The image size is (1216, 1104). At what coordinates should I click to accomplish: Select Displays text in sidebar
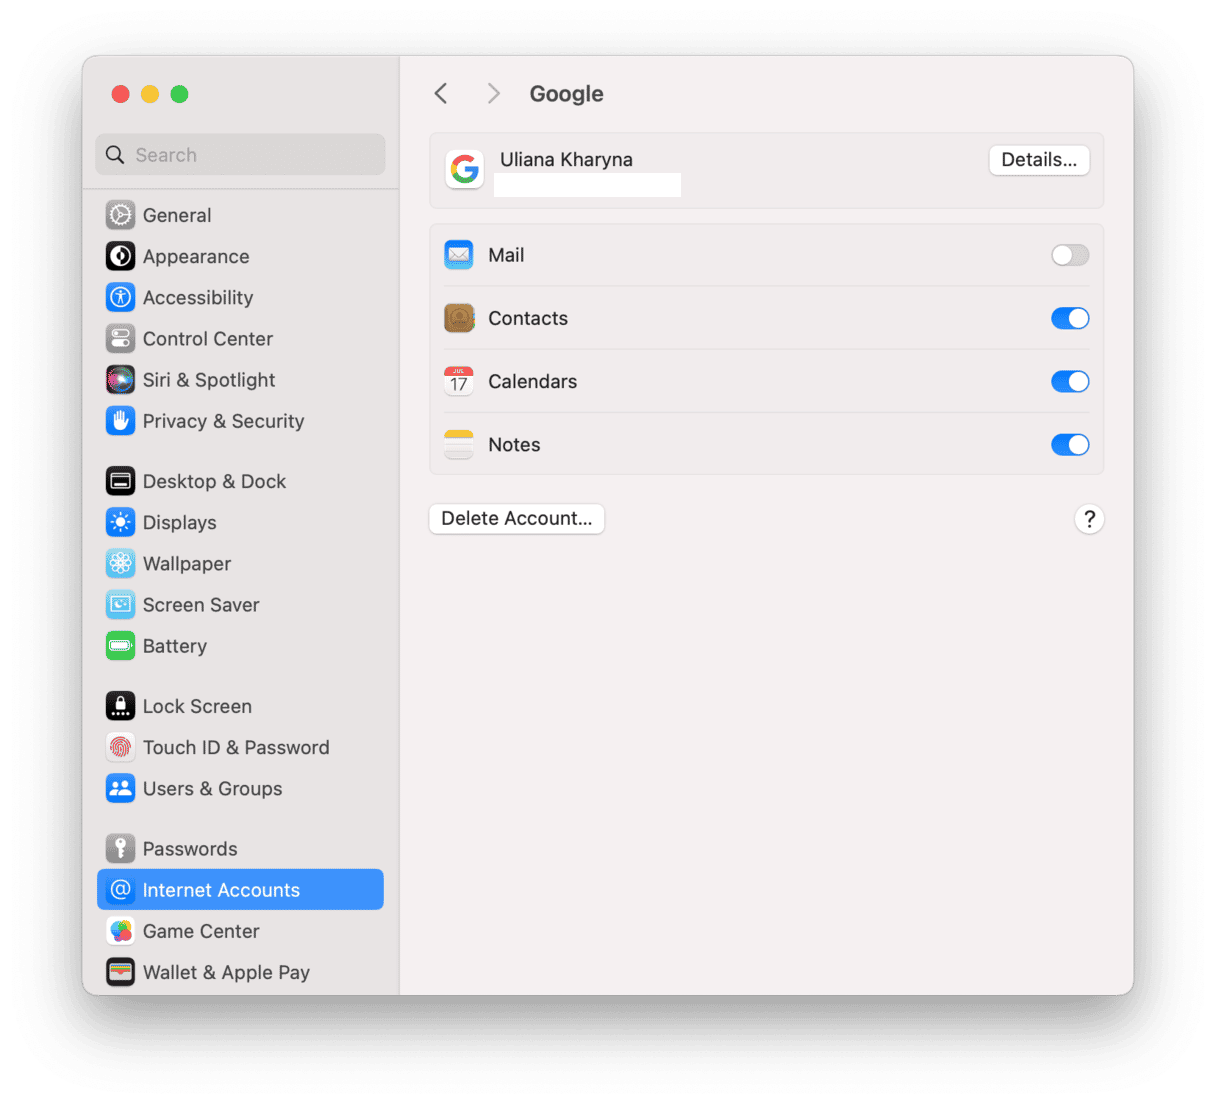pos(180,522)
